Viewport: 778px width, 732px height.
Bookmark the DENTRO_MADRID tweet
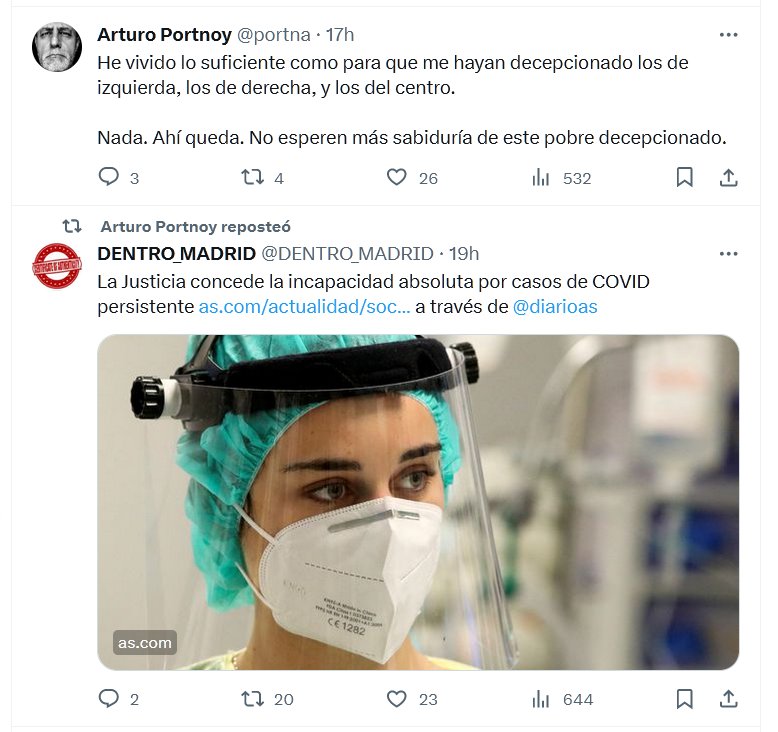click(x=685, y=699)
